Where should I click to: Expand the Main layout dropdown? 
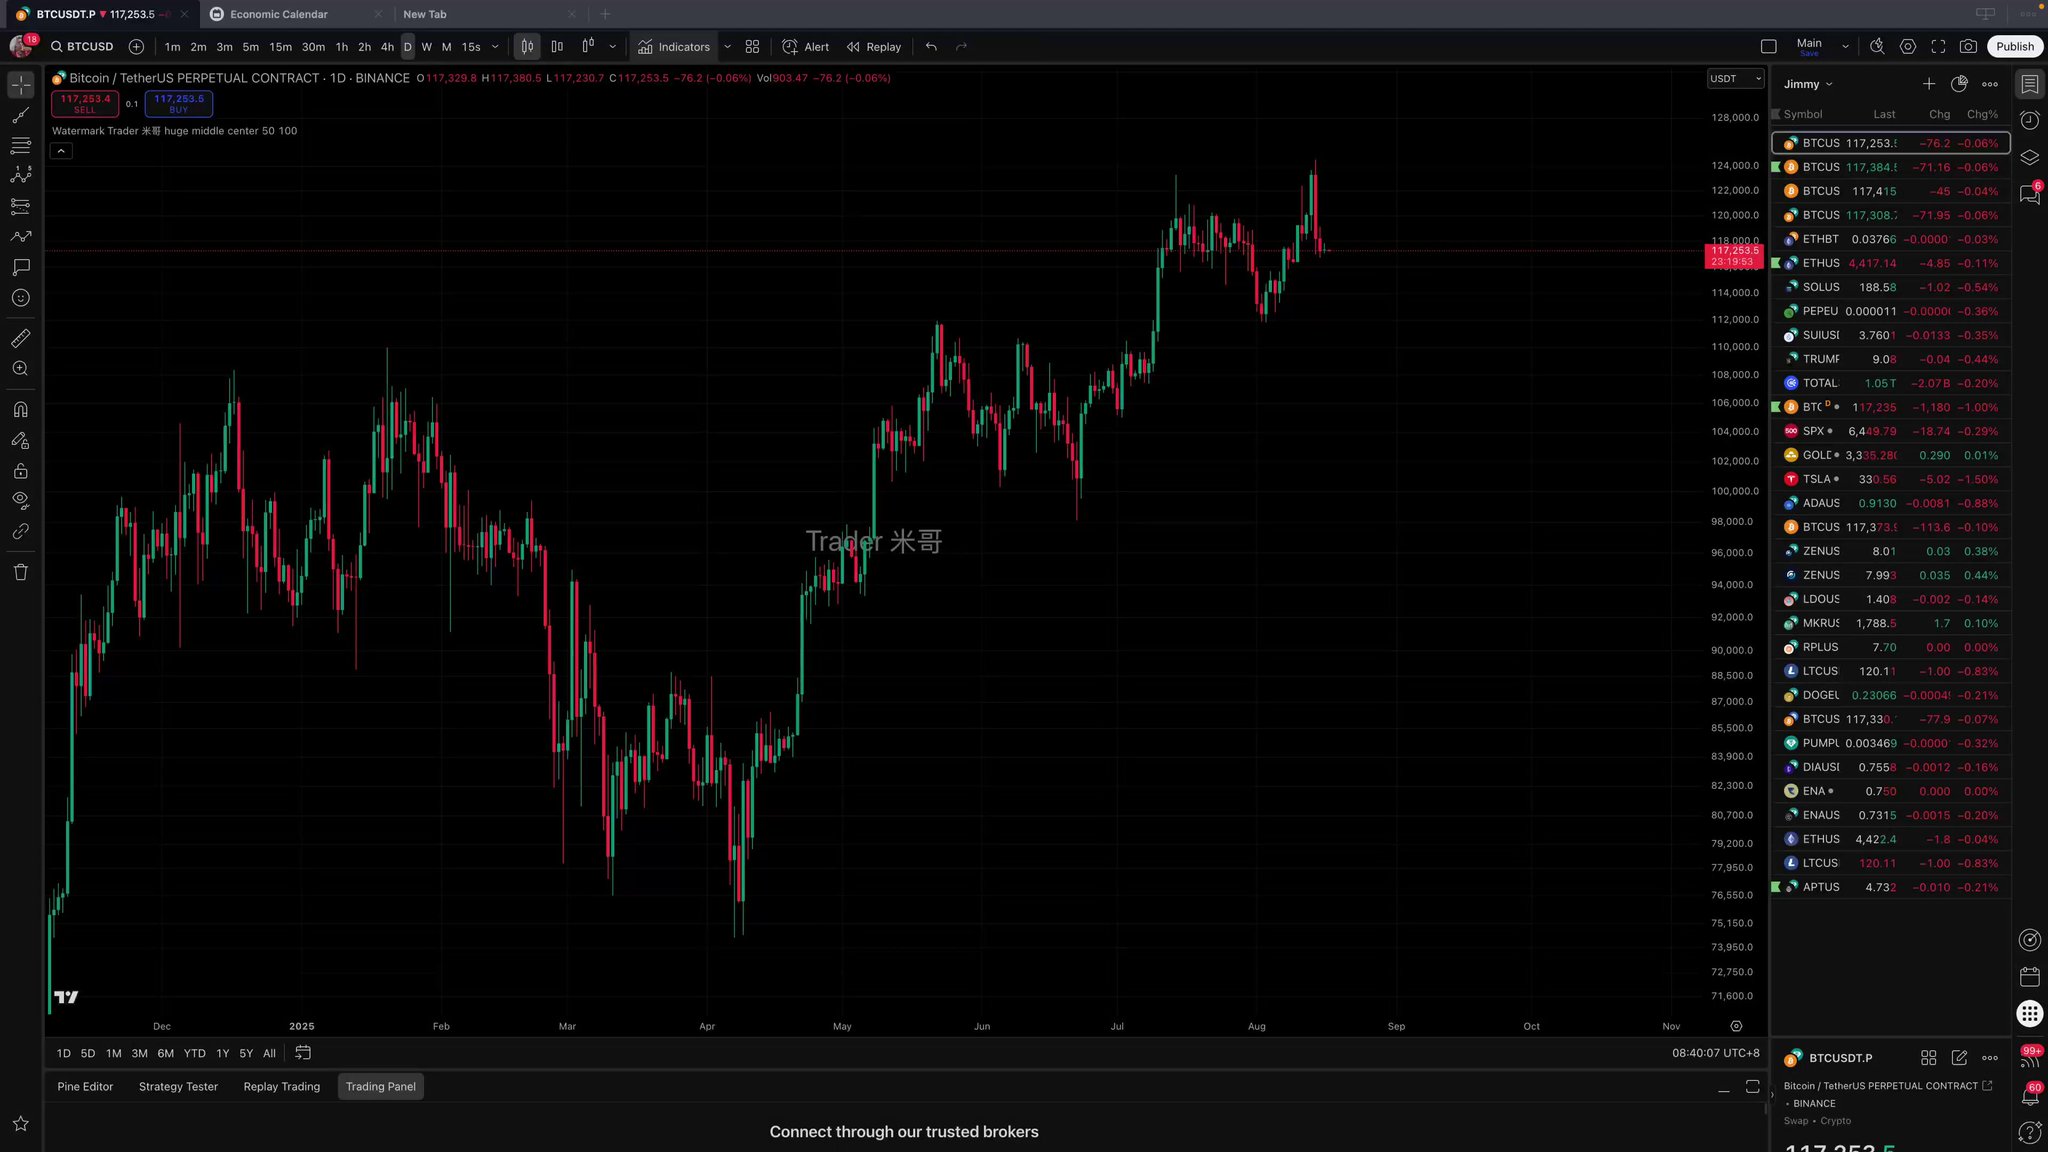[1845, 47]
